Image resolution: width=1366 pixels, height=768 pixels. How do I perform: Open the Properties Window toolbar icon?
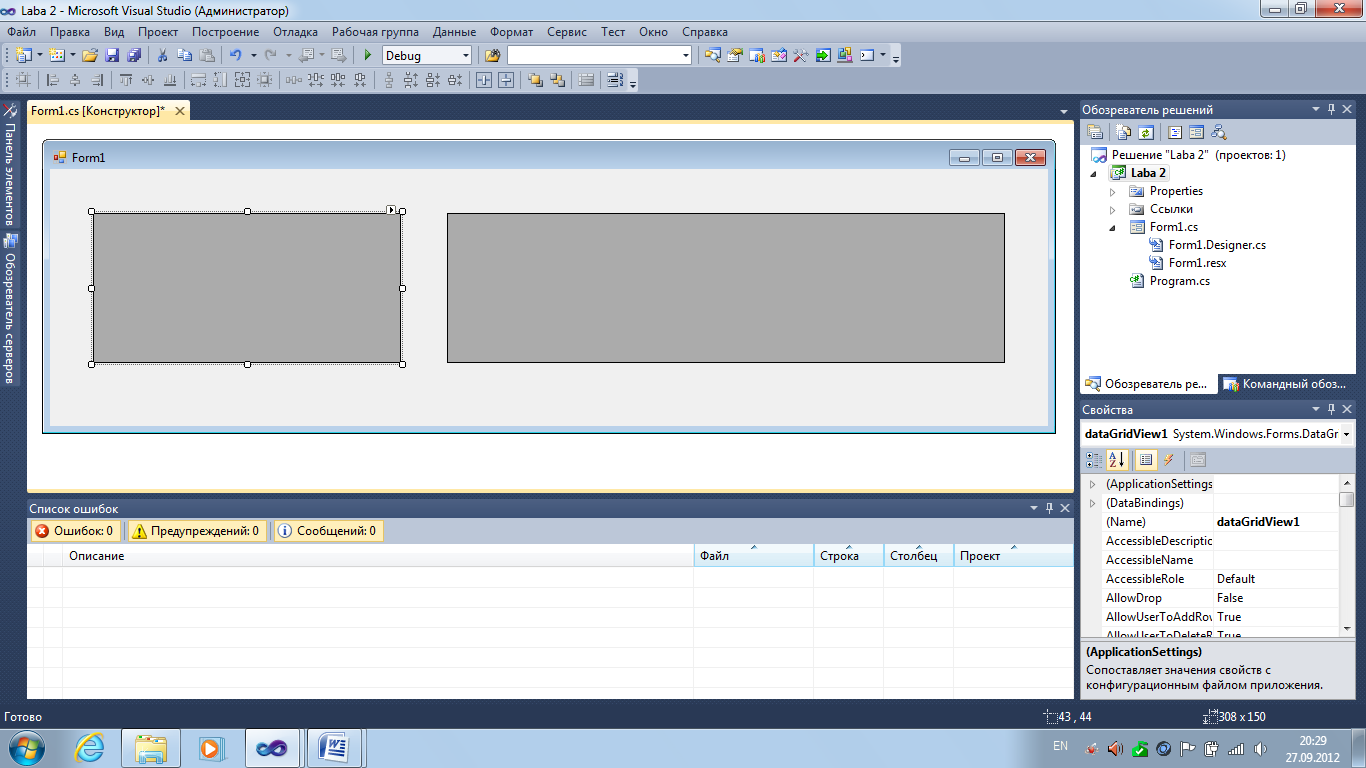[735, 56]
